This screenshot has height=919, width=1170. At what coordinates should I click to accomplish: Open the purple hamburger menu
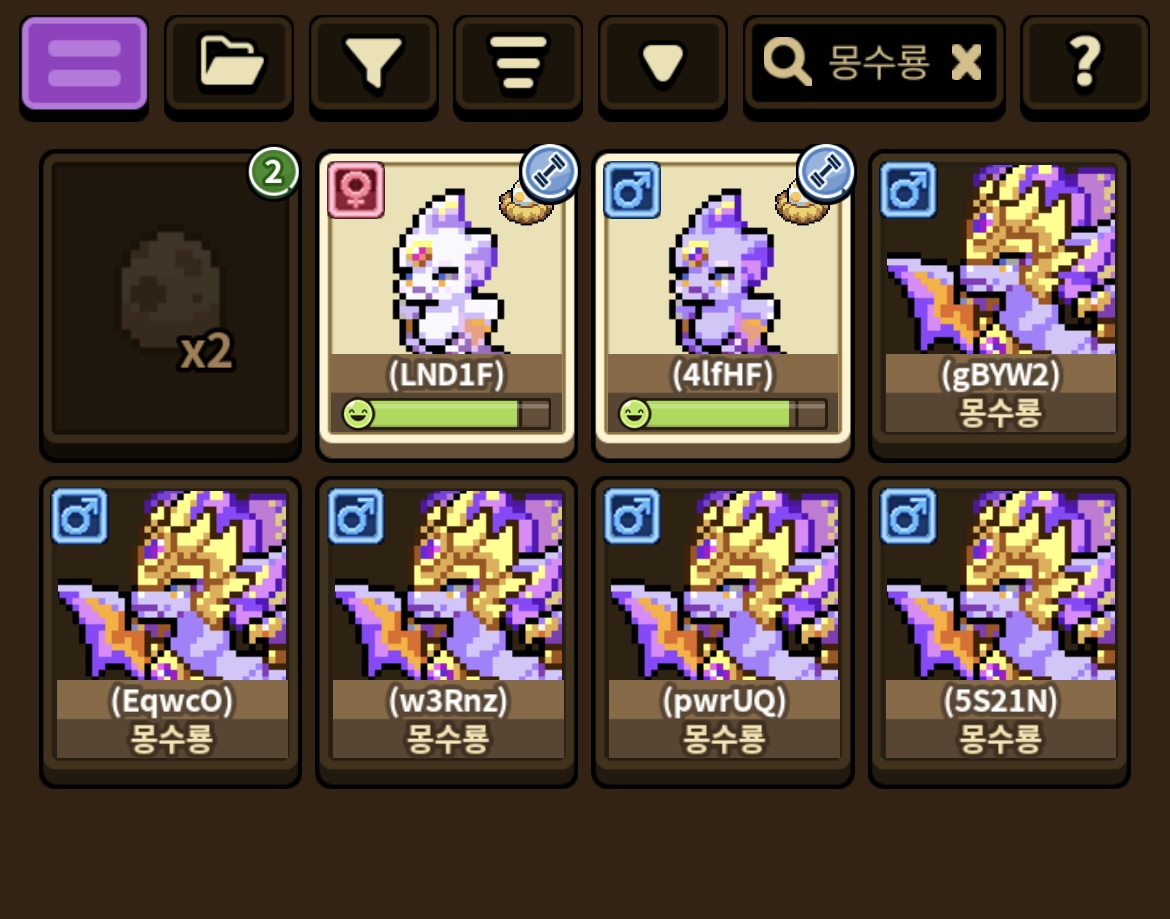pos(84,65)
